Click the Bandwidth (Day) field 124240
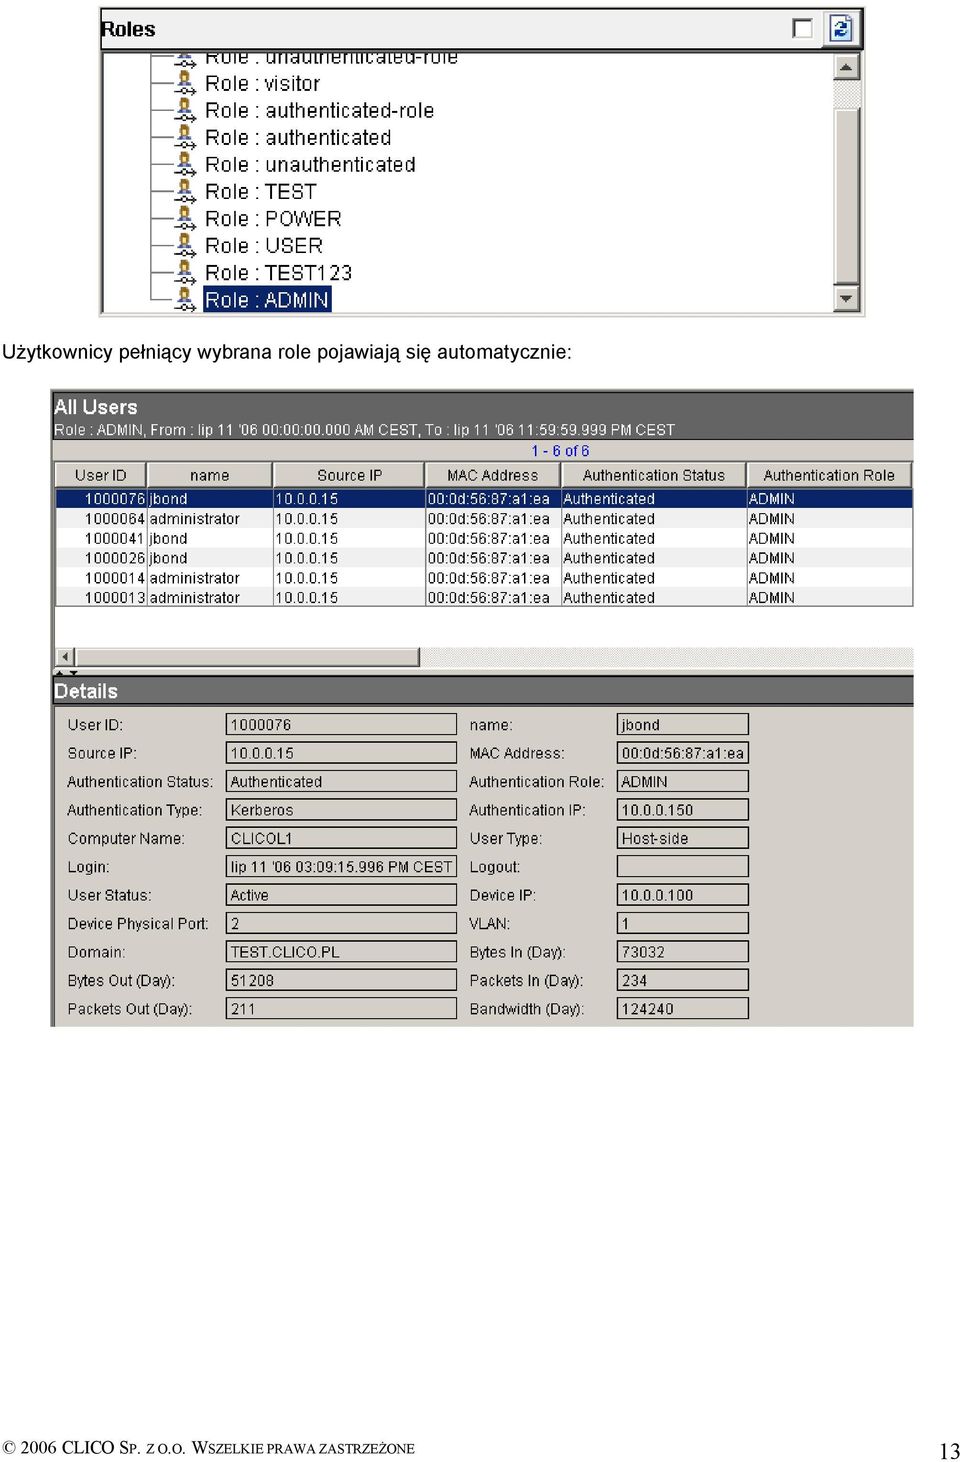960x1462 pixels. point(682,1009)
